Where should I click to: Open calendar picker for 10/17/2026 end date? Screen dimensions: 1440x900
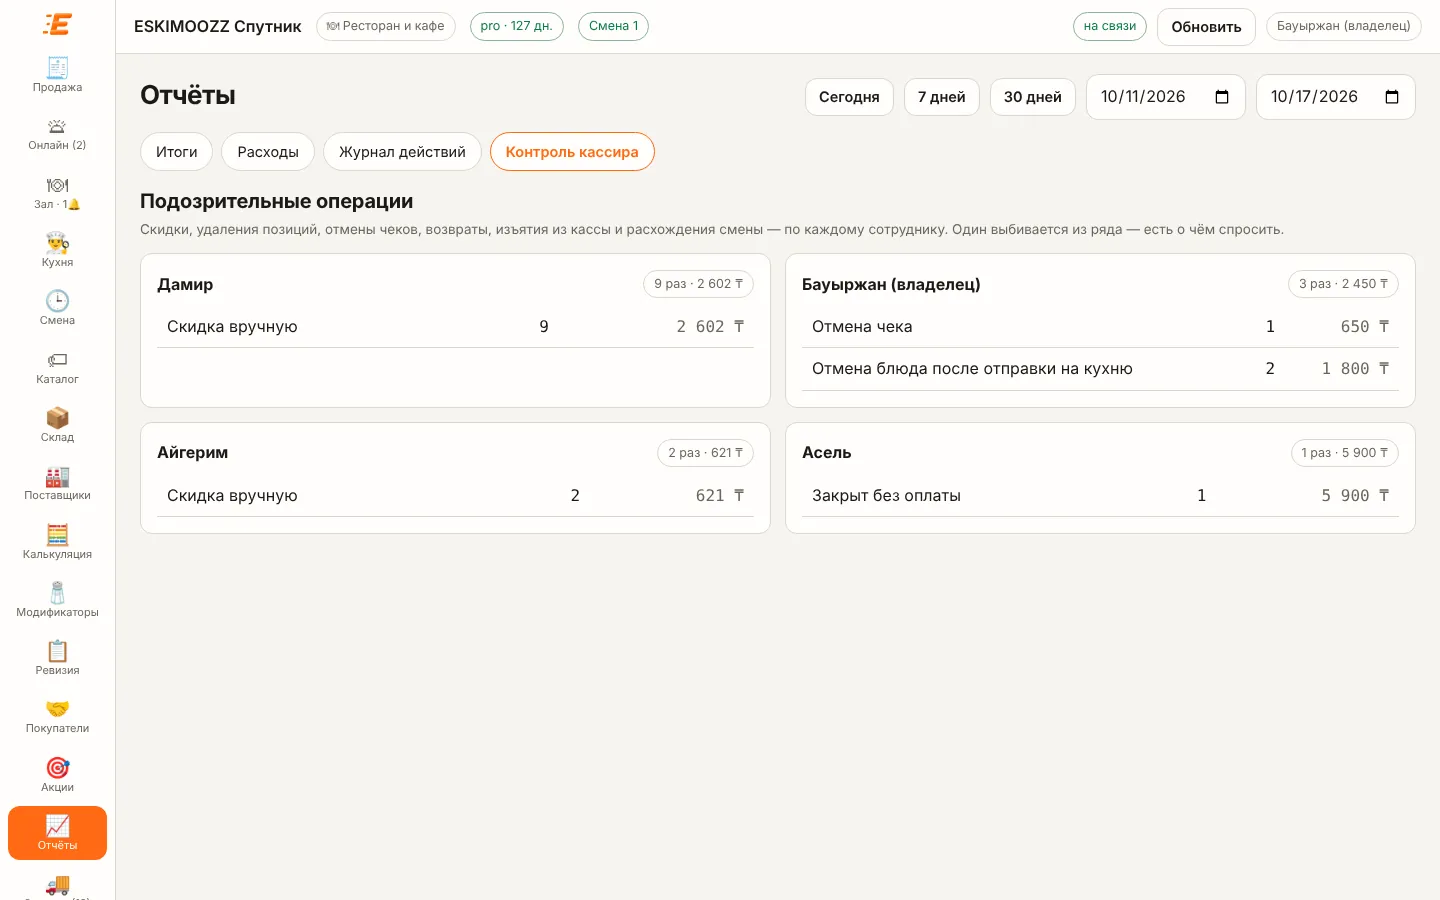point(1392,97)
